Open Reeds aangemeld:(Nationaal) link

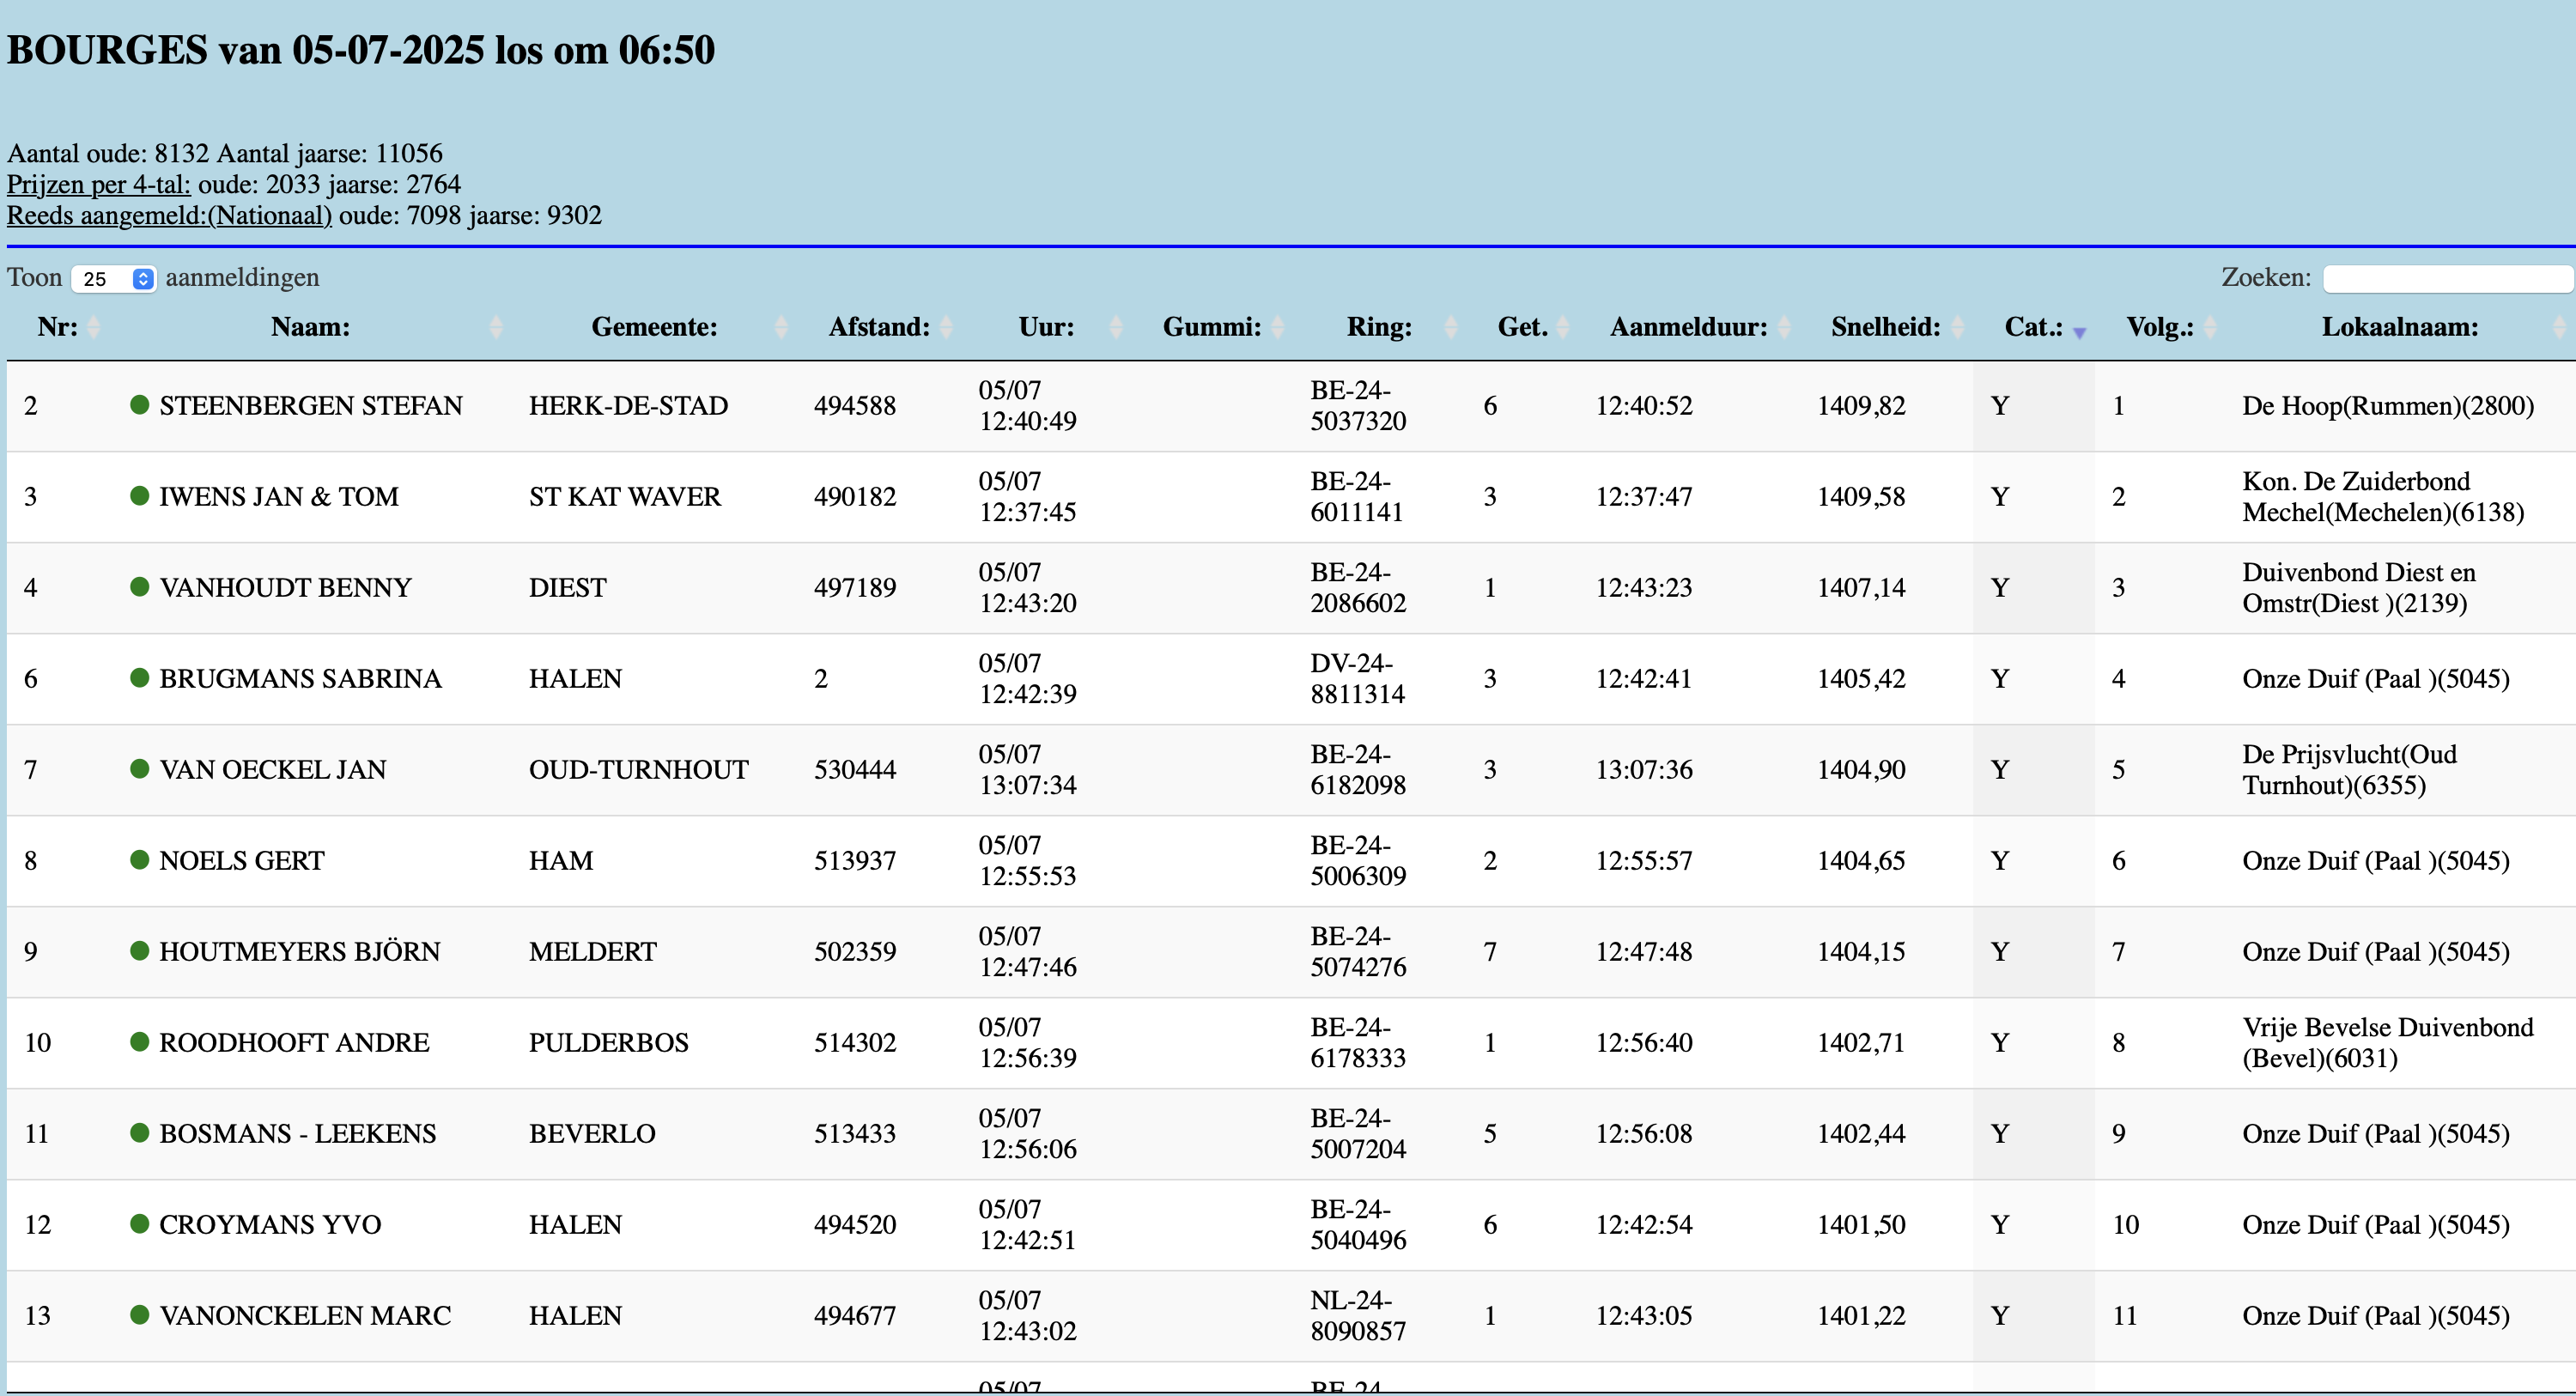click(x=169, y=215)
